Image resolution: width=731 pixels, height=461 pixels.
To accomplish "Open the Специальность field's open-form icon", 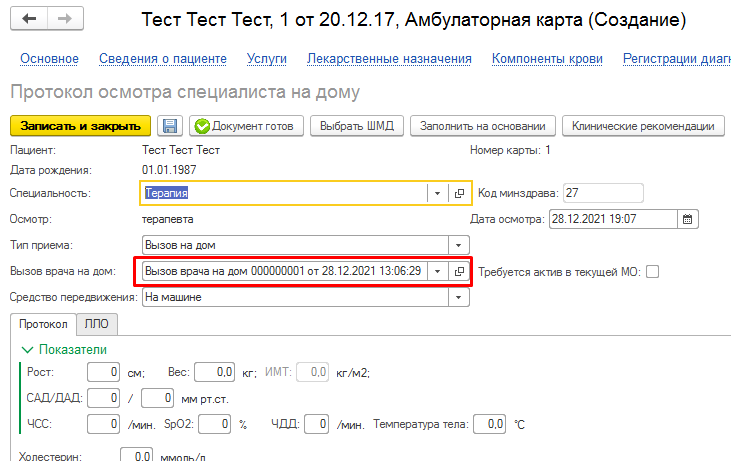I will tap(459, 193).
